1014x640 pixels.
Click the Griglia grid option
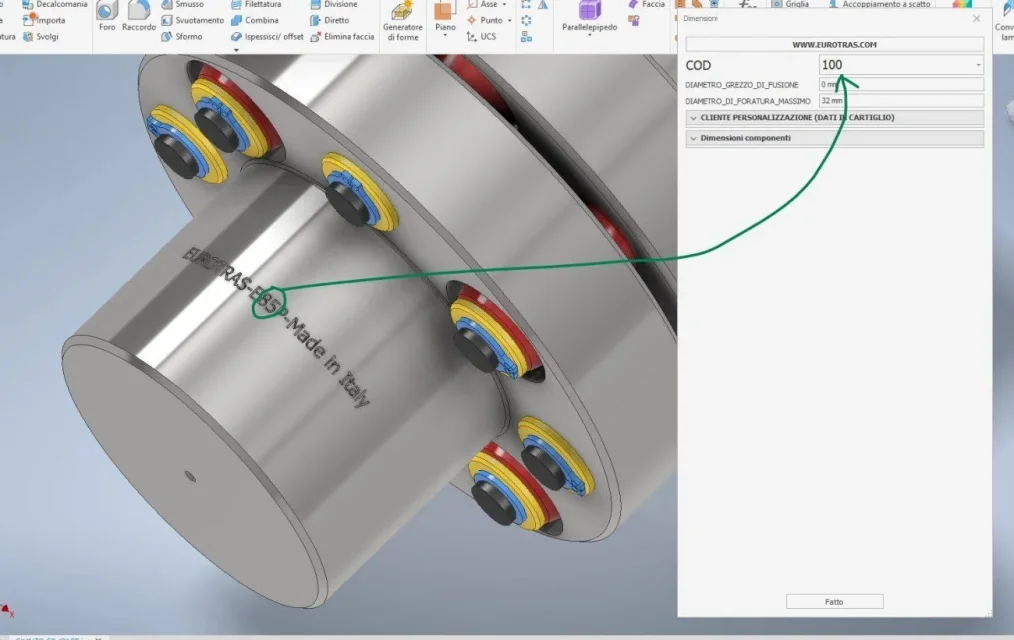click(790, 4)
